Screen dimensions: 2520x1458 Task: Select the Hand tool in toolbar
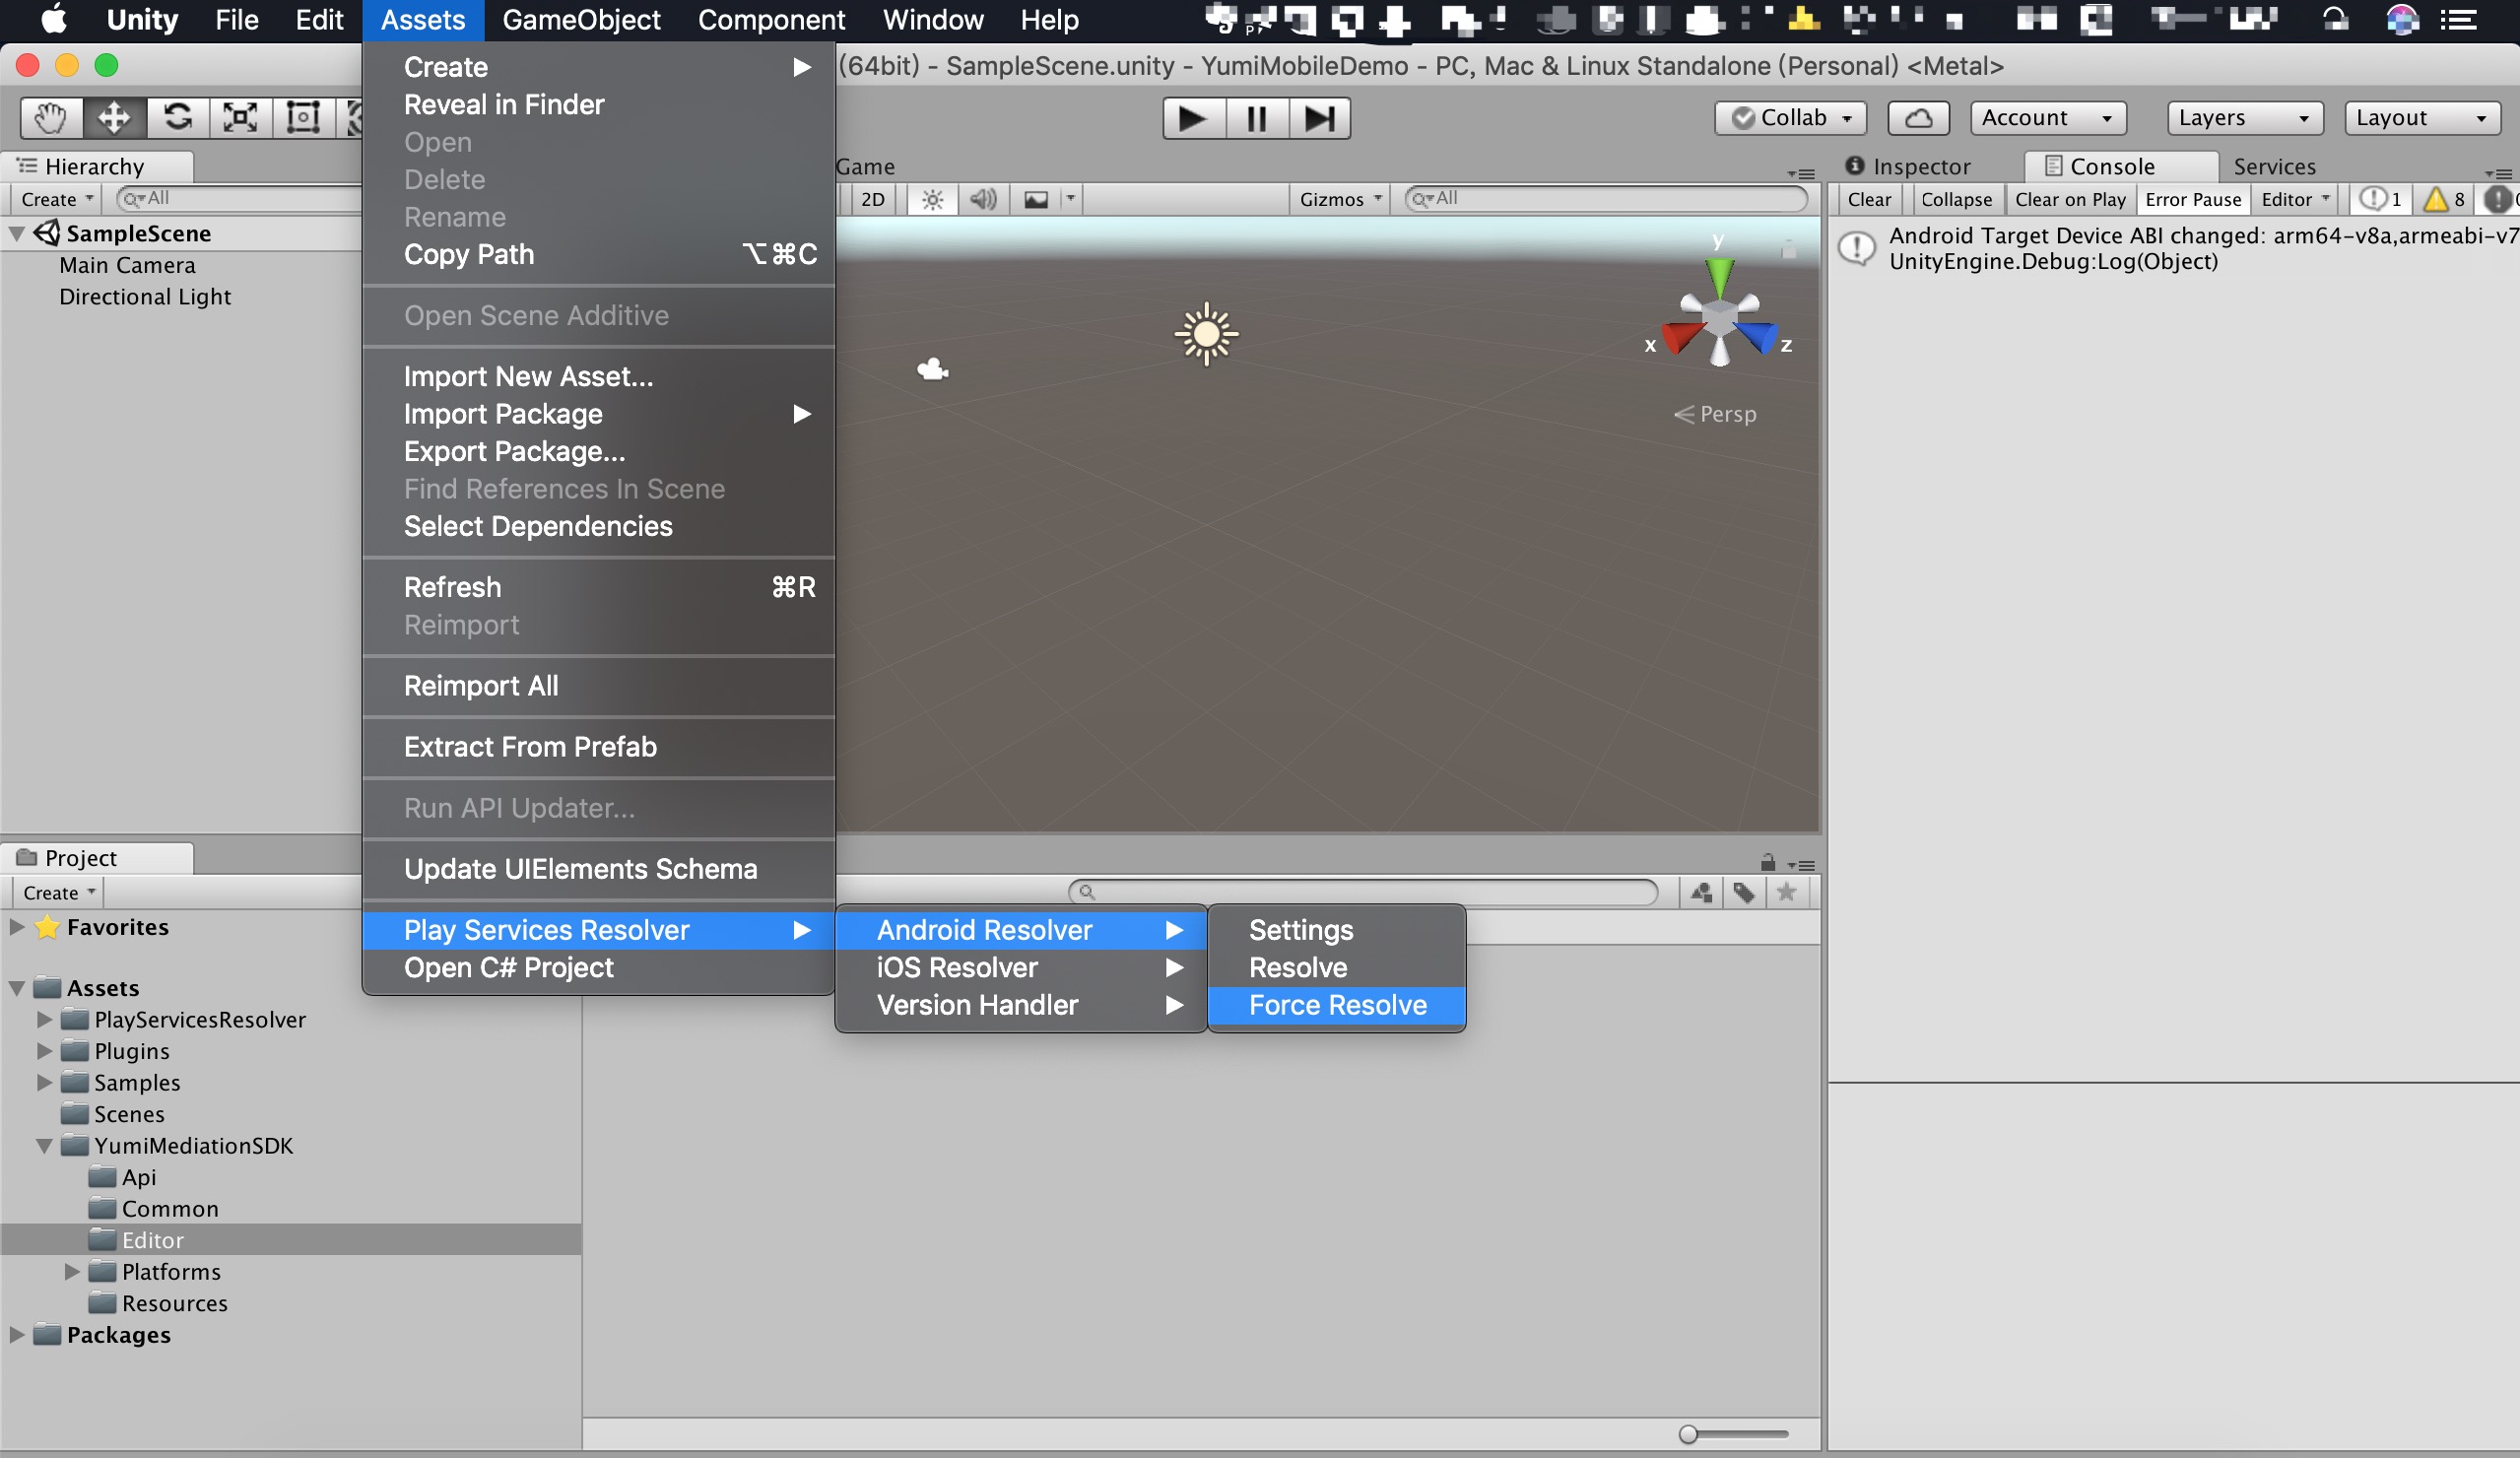(50, 117)
